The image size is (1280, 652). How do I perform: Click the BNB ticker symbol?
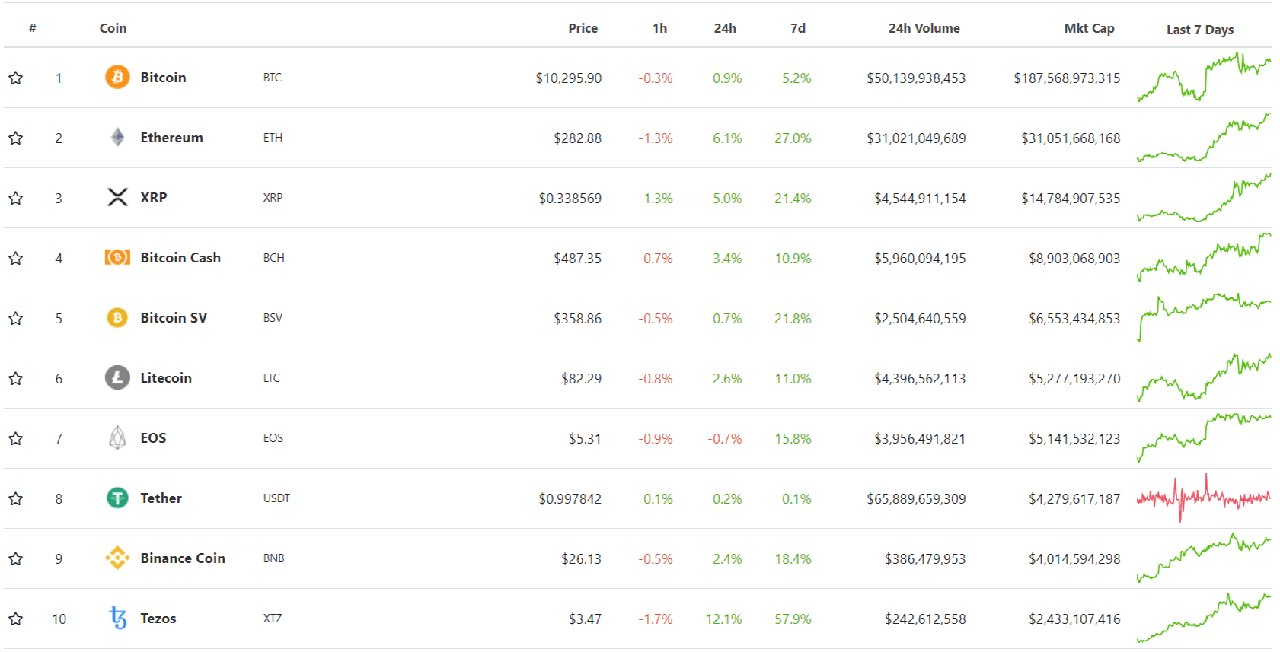click(x=274, y=558)
